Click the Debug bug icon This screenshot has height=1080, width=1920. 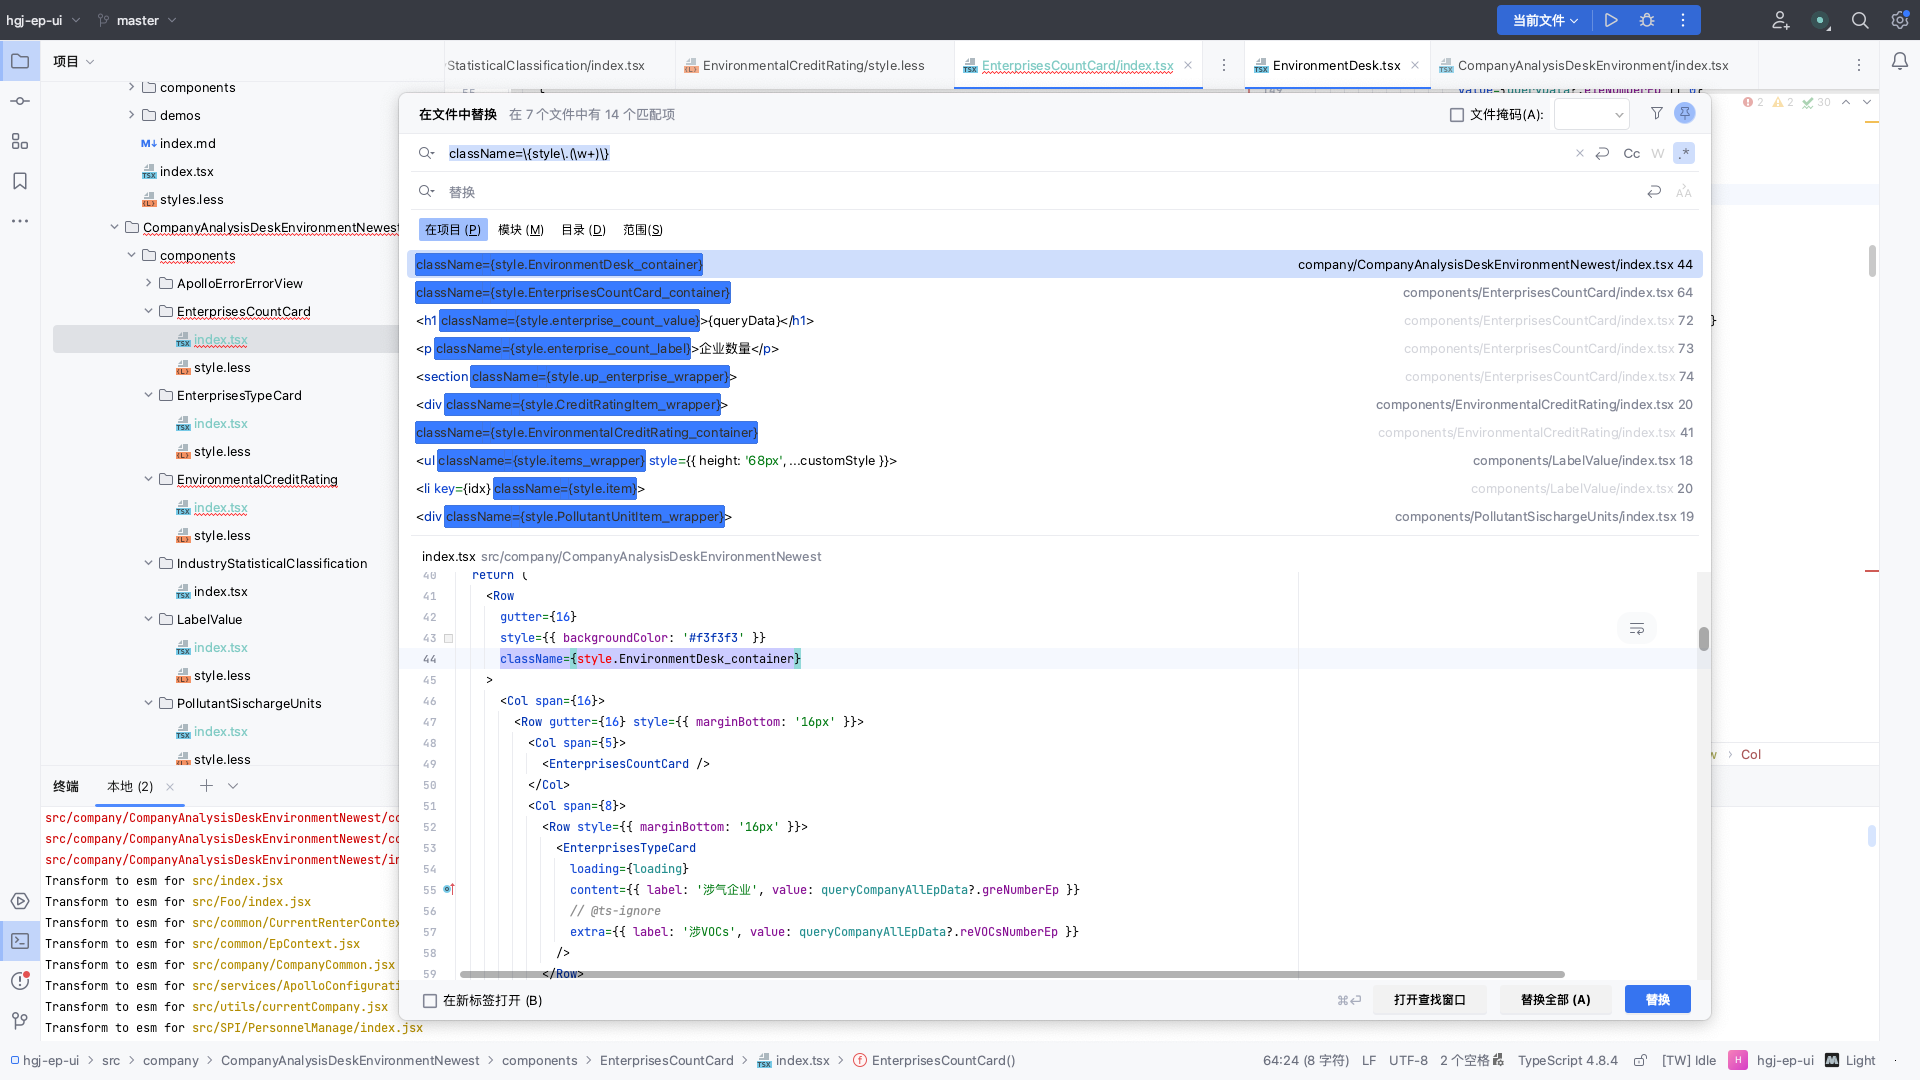[1647, 20]
